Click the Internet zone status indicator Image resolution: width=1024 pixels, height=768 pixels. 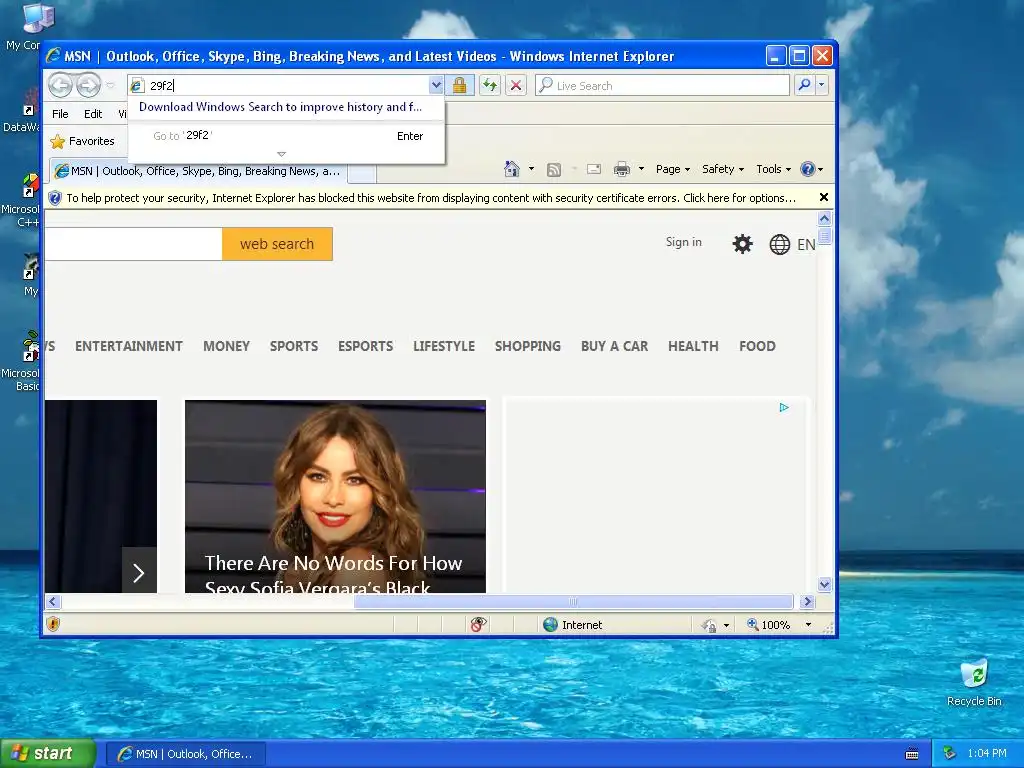pyautogui.click(x=572, y=625)
